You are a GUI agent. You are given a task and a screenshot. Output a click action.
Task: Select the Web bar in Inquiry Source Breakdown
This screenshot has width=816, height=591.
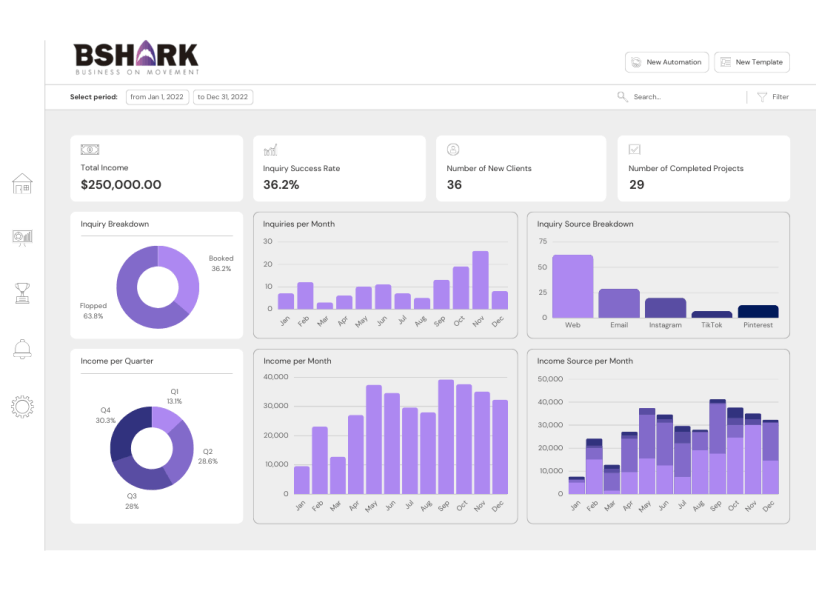point(573,286)
